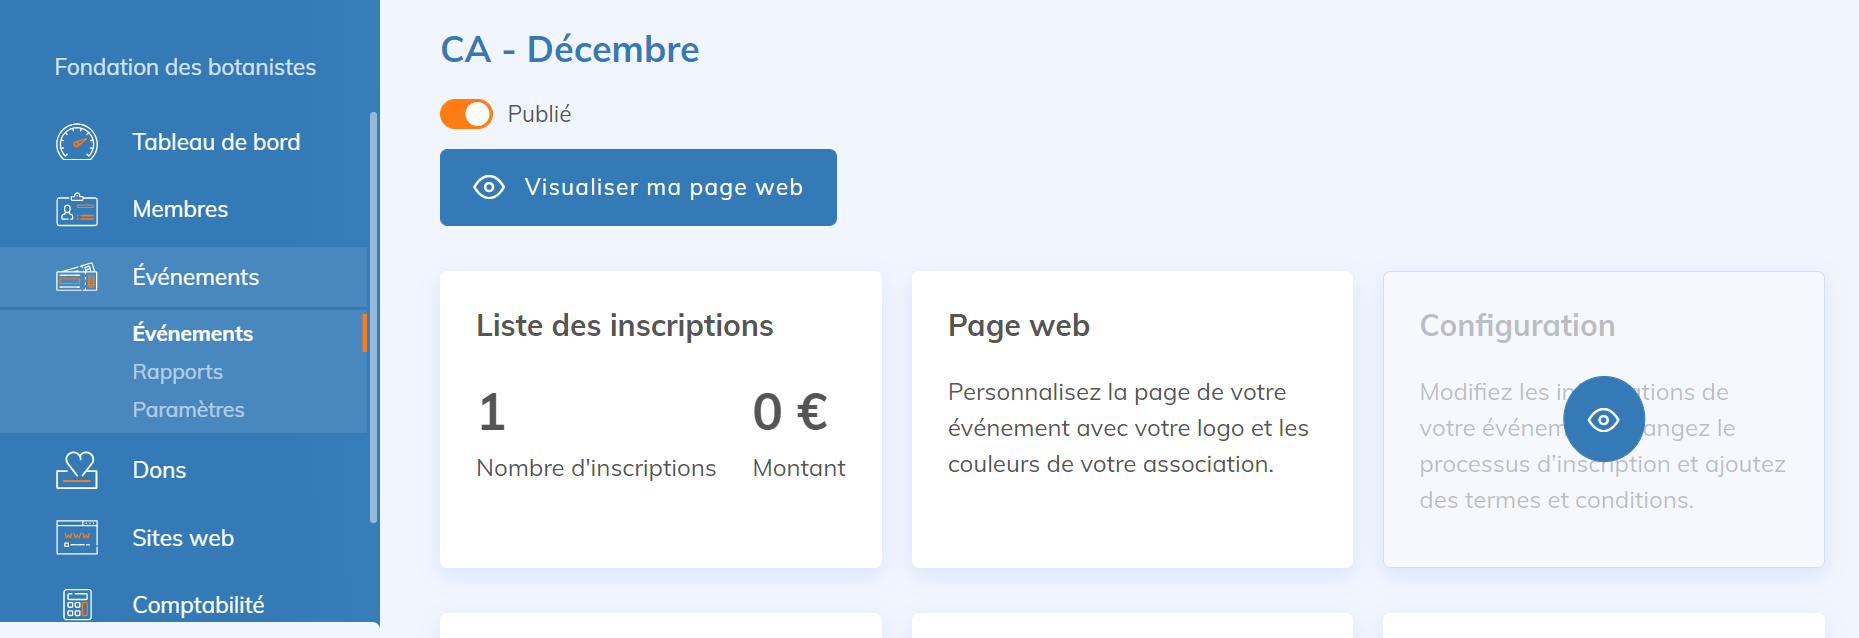The height and width of the screenshot is (638, 1859).
Task: Open the Rapports submenu item
Action: point(178,372)
